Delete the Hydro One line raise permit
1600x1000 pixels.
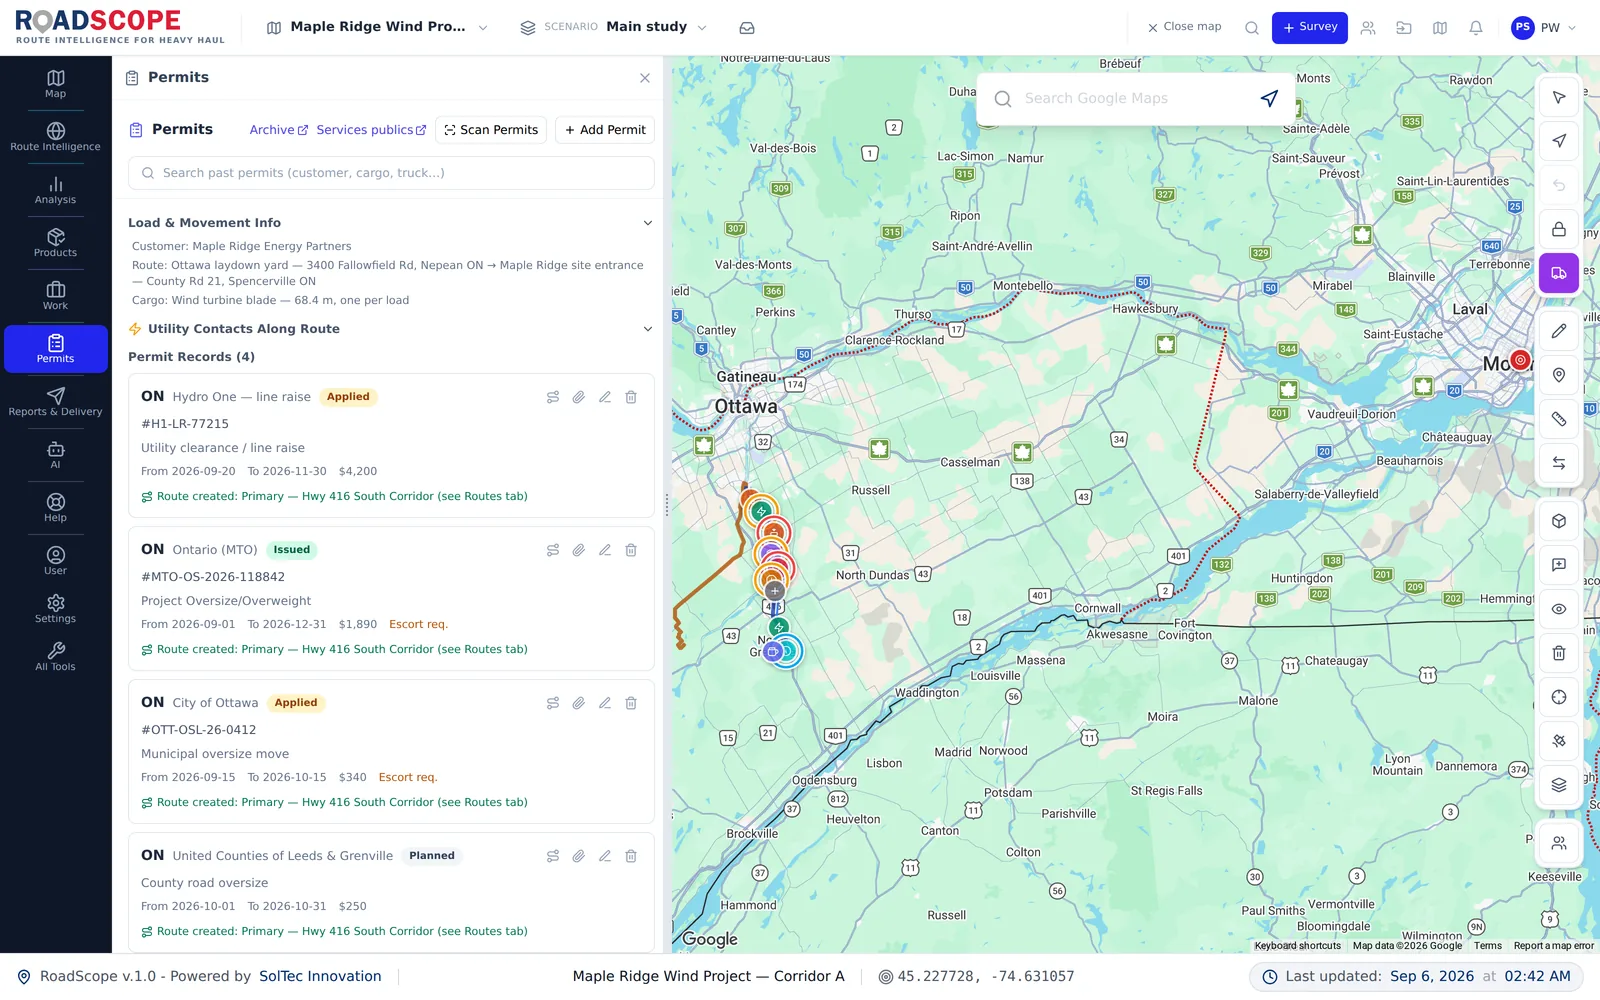click(x=631, y=397)
